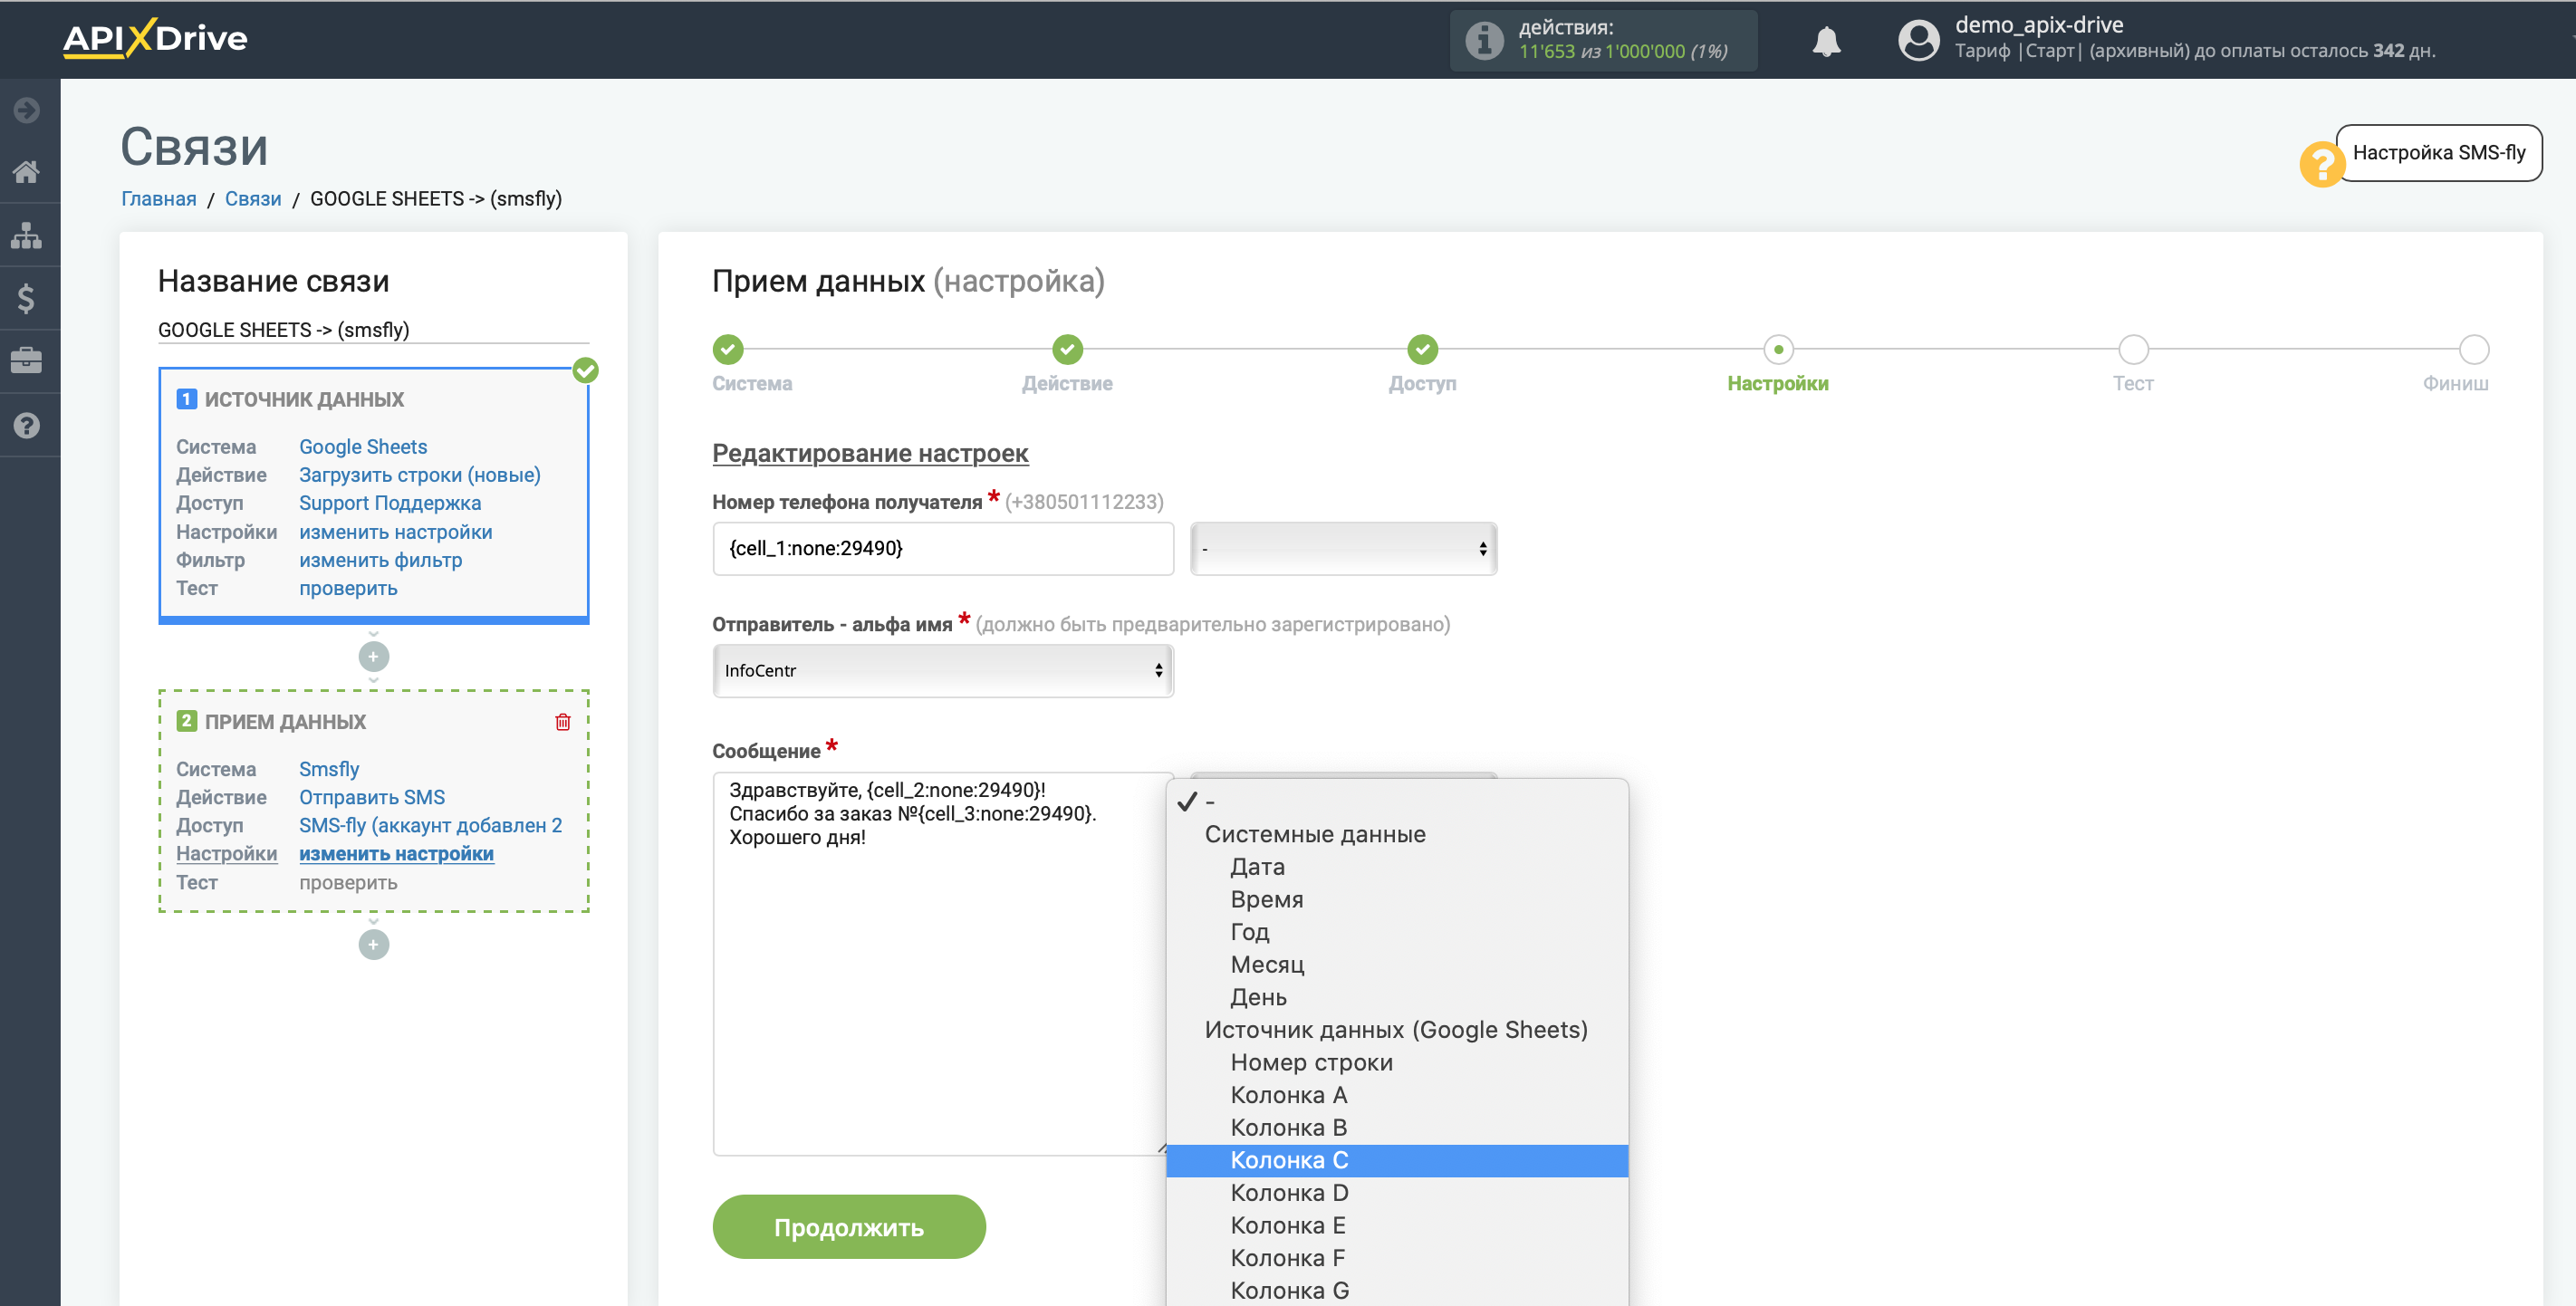The width and height of the screenshot is (2576, 1306).
Task: Edit connection name field
Action: click(373, 330)
